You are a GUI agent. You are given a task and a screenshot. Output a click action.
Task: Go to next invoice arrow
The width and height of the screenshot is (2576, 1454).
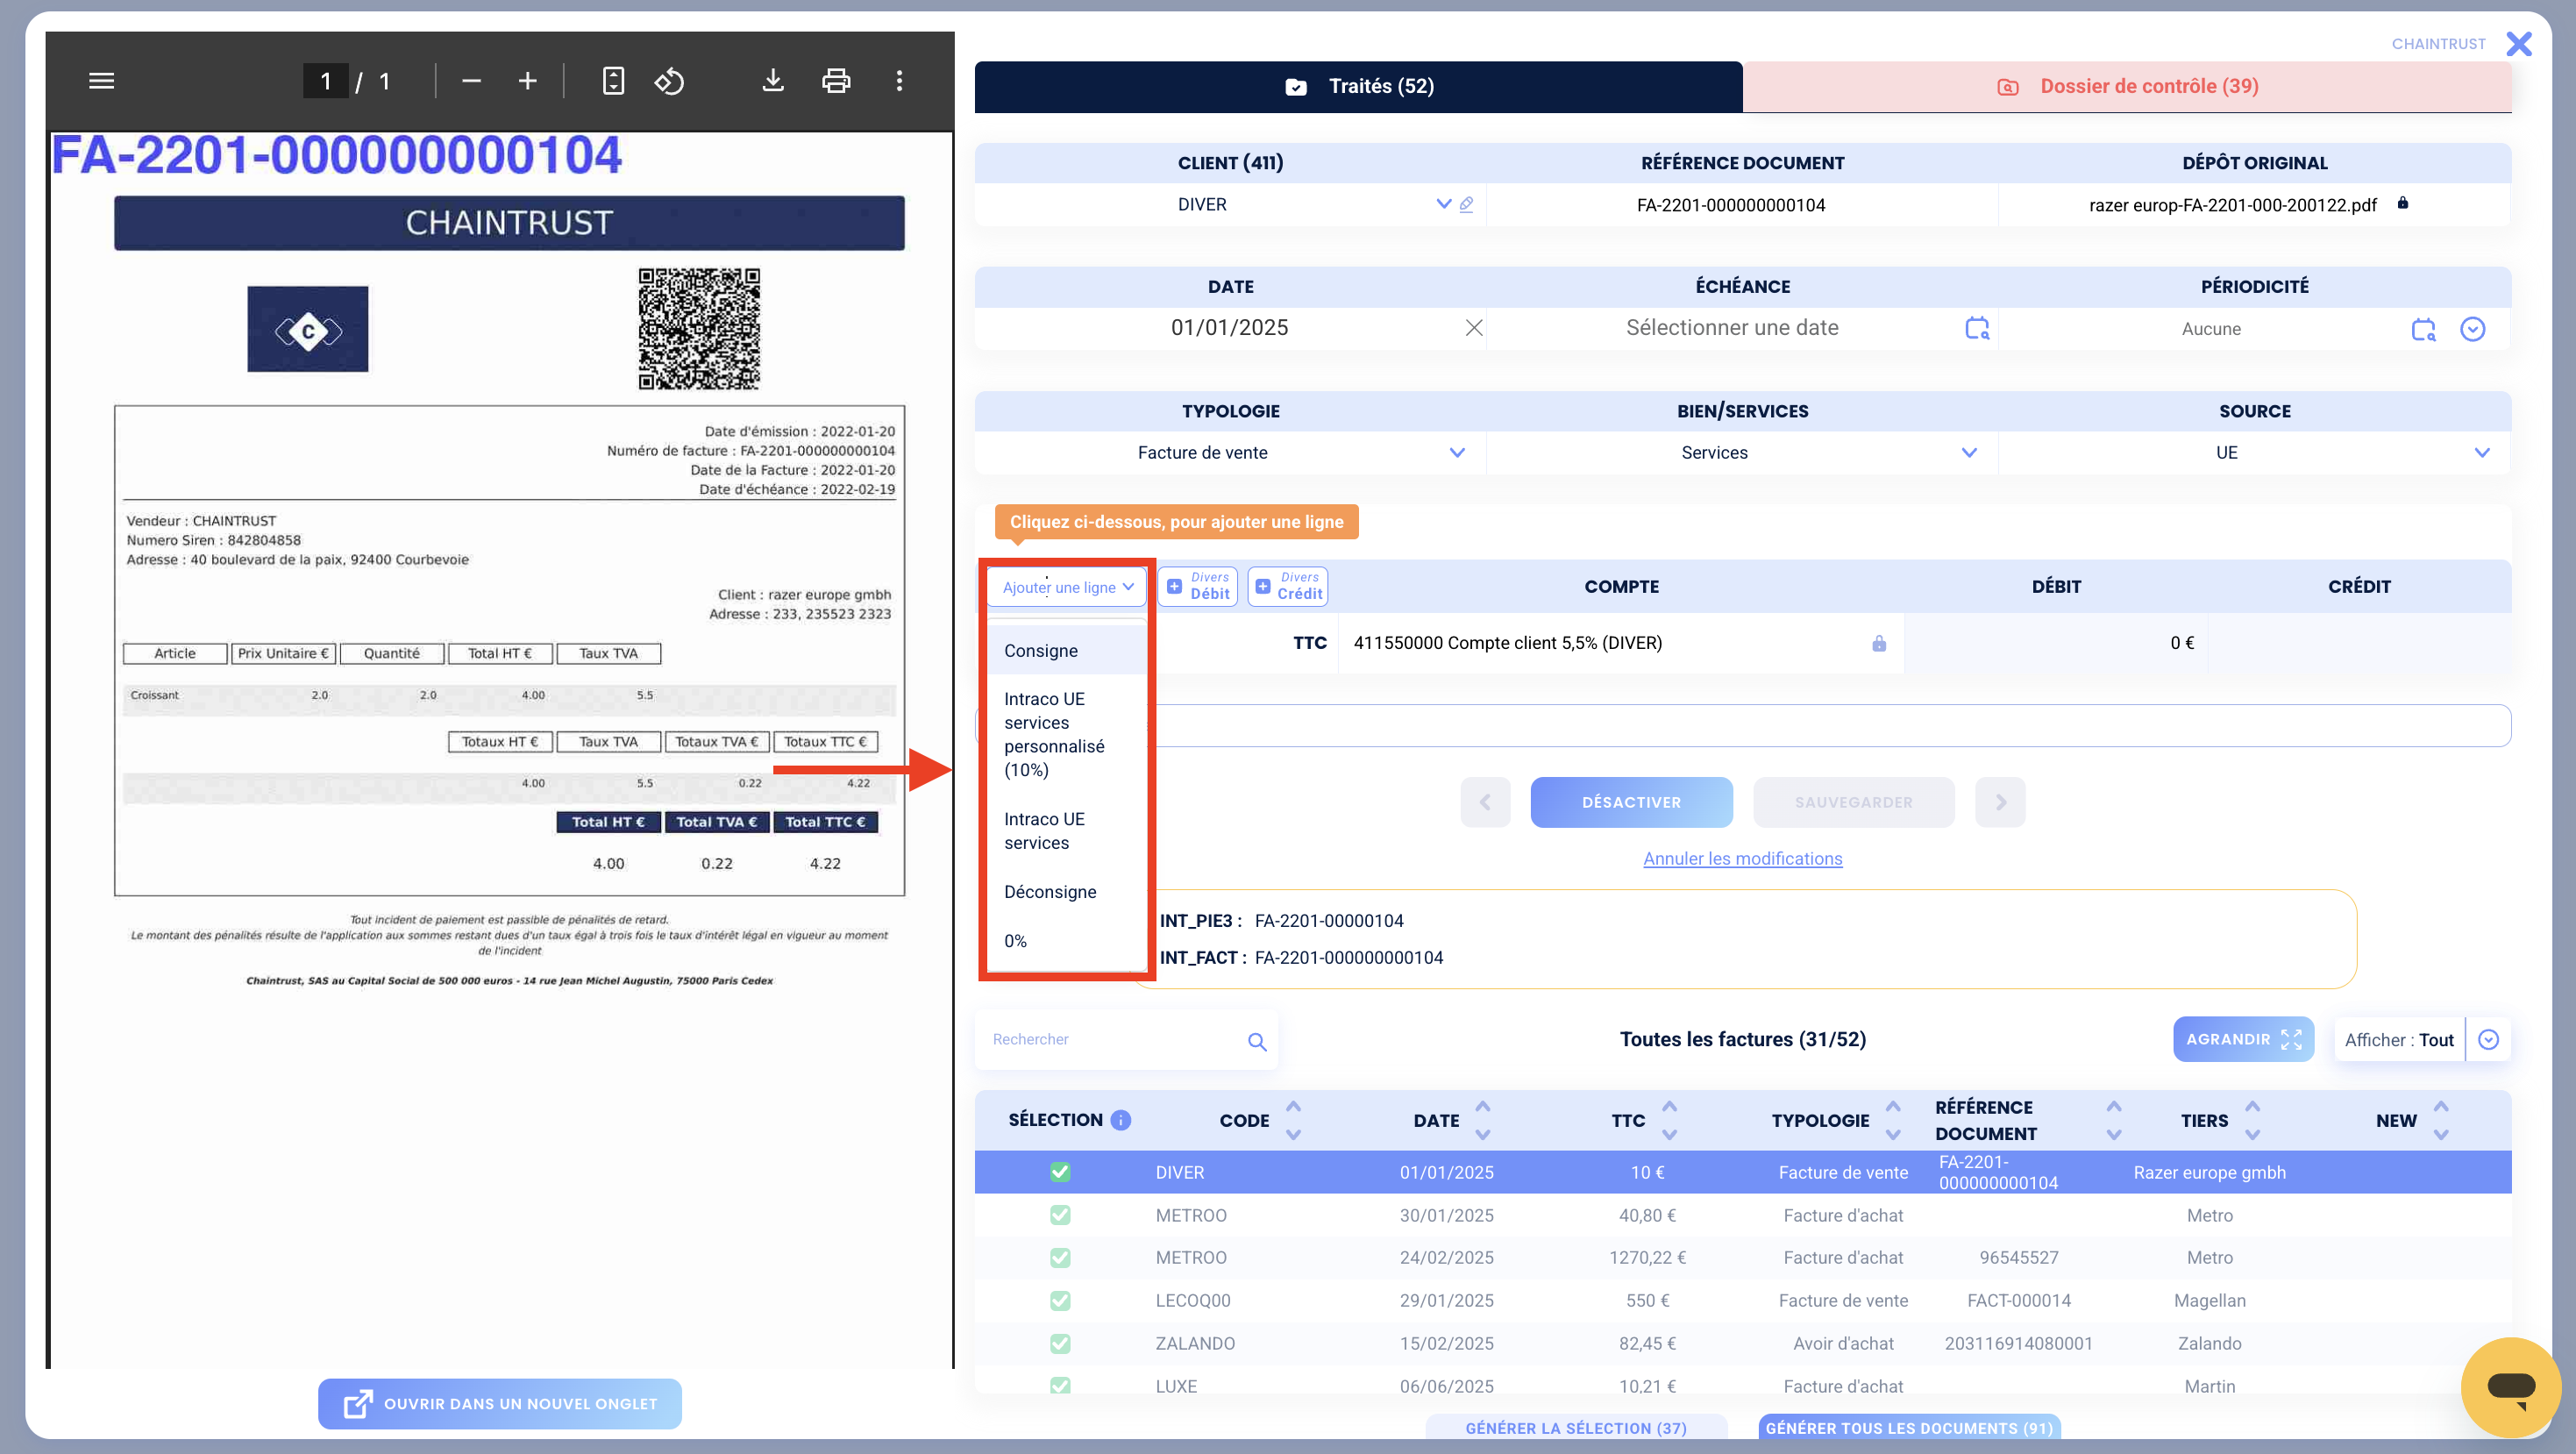pyautogui.click(x=1999, y=802)
